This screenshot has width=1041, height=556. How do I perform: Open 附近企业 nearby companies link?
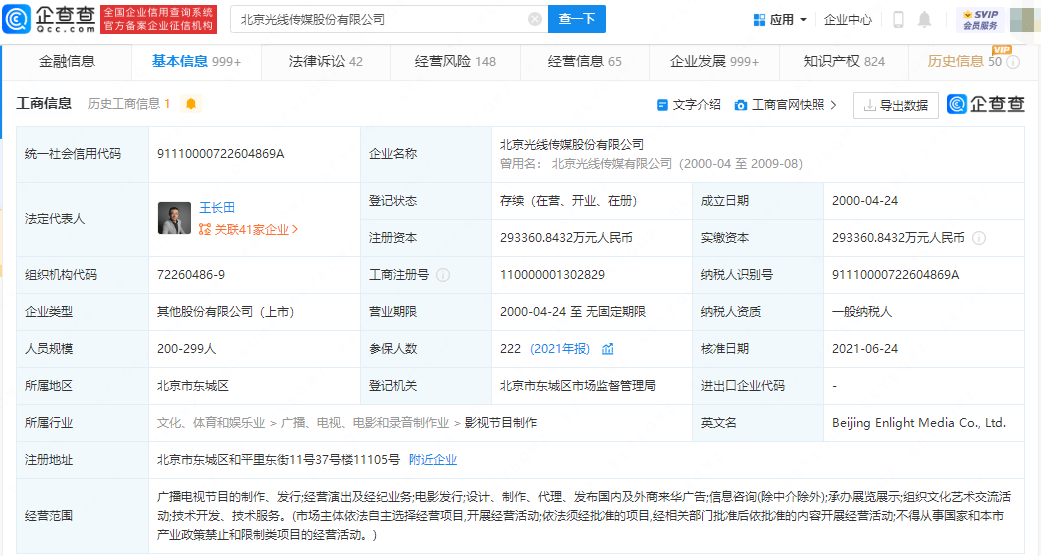point(433,460)
